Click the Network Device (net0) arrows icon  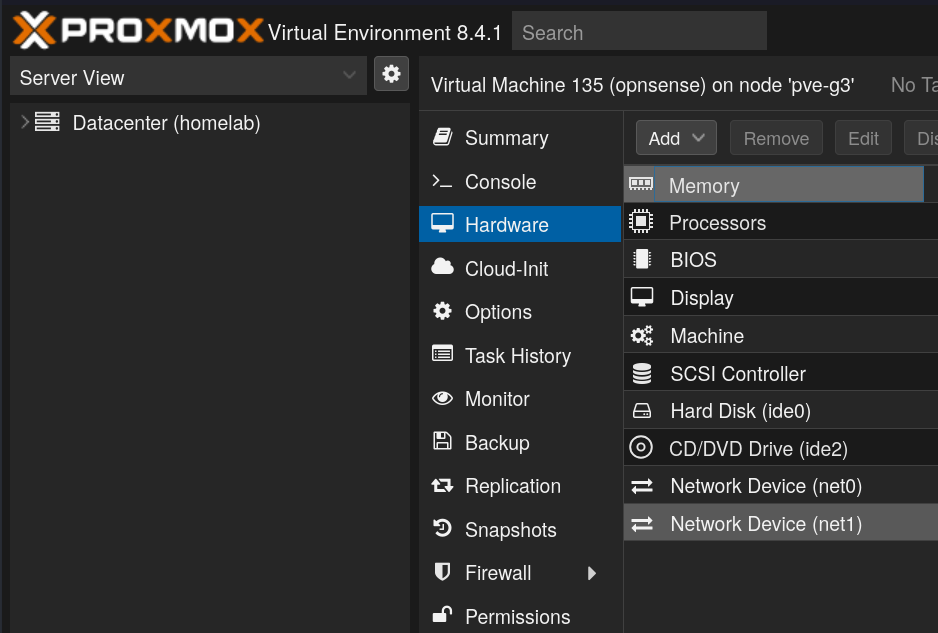pyautogui.click(x=641, y=486)
